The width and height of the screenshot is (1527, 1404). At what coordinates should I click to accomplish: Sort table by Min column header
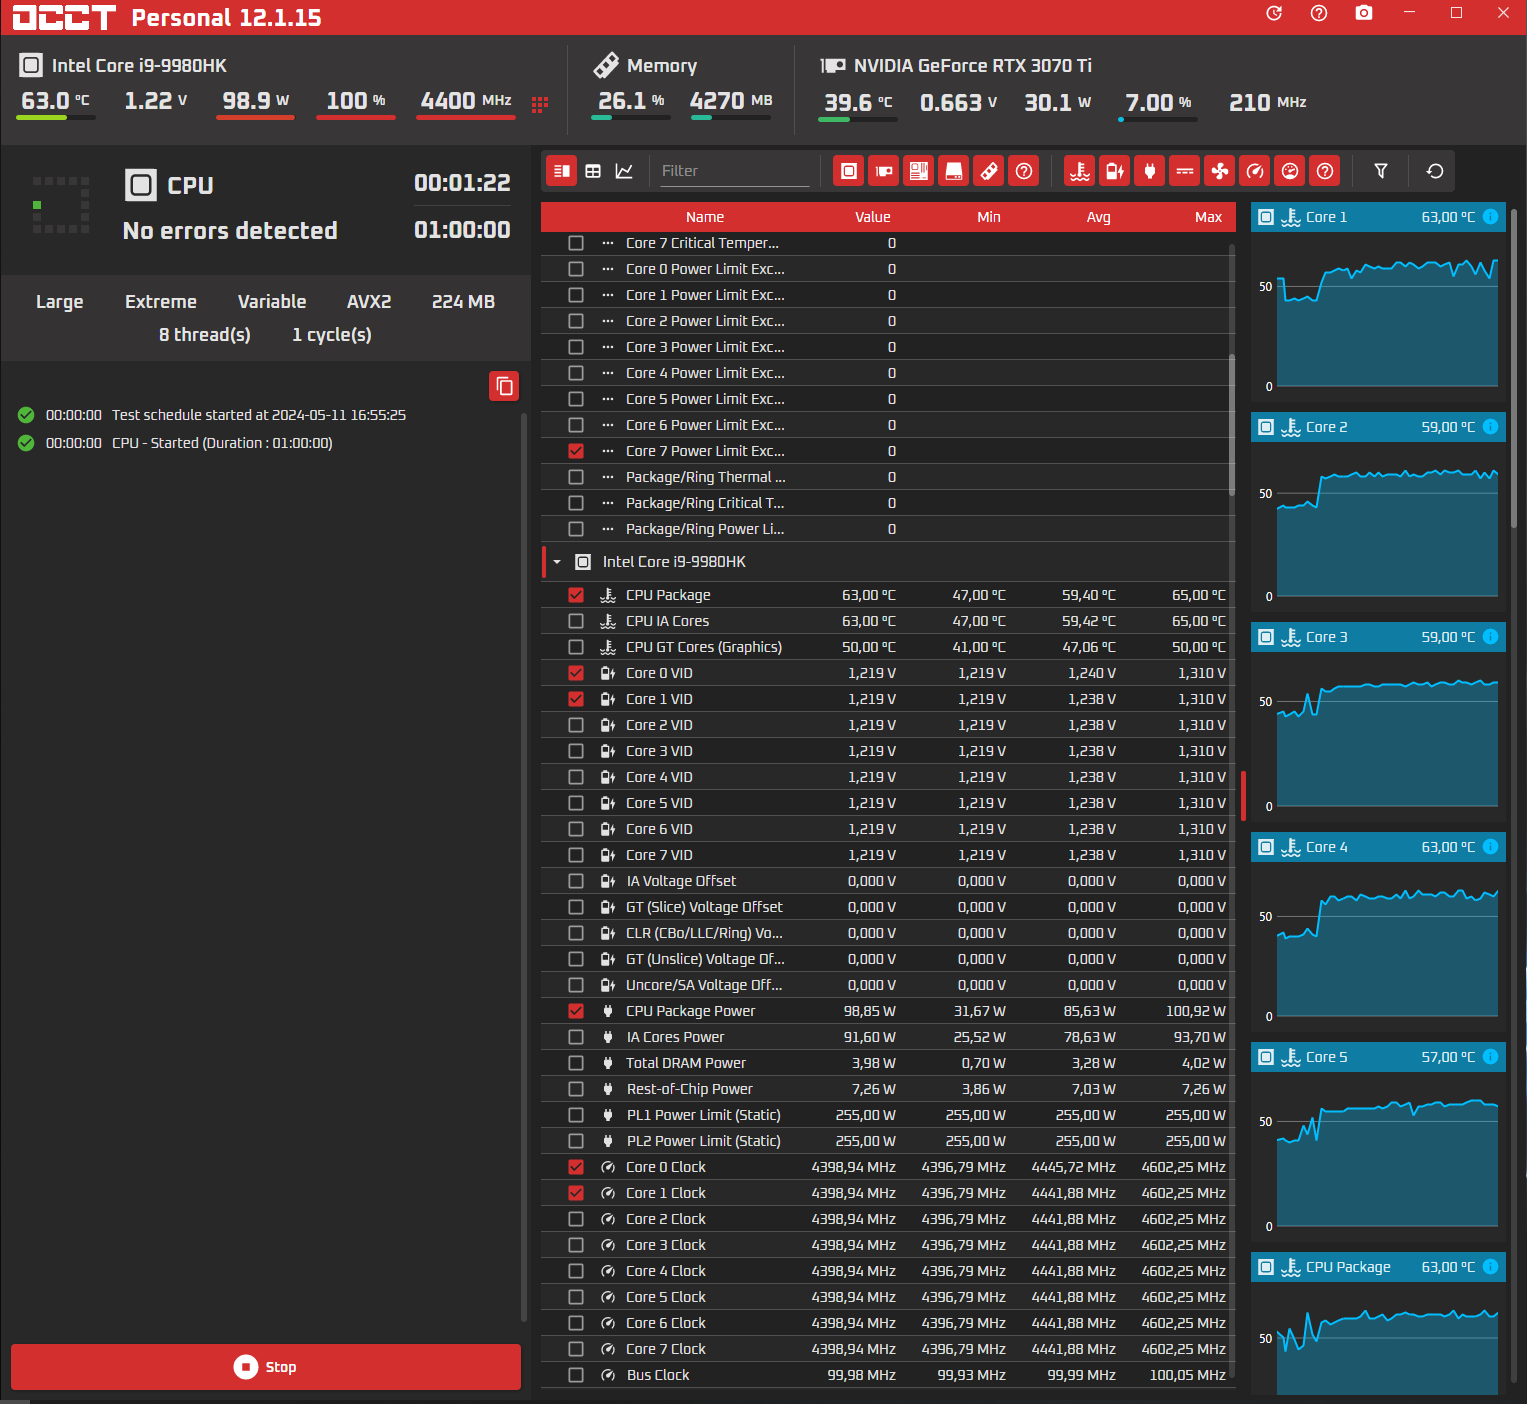(989, 217)
